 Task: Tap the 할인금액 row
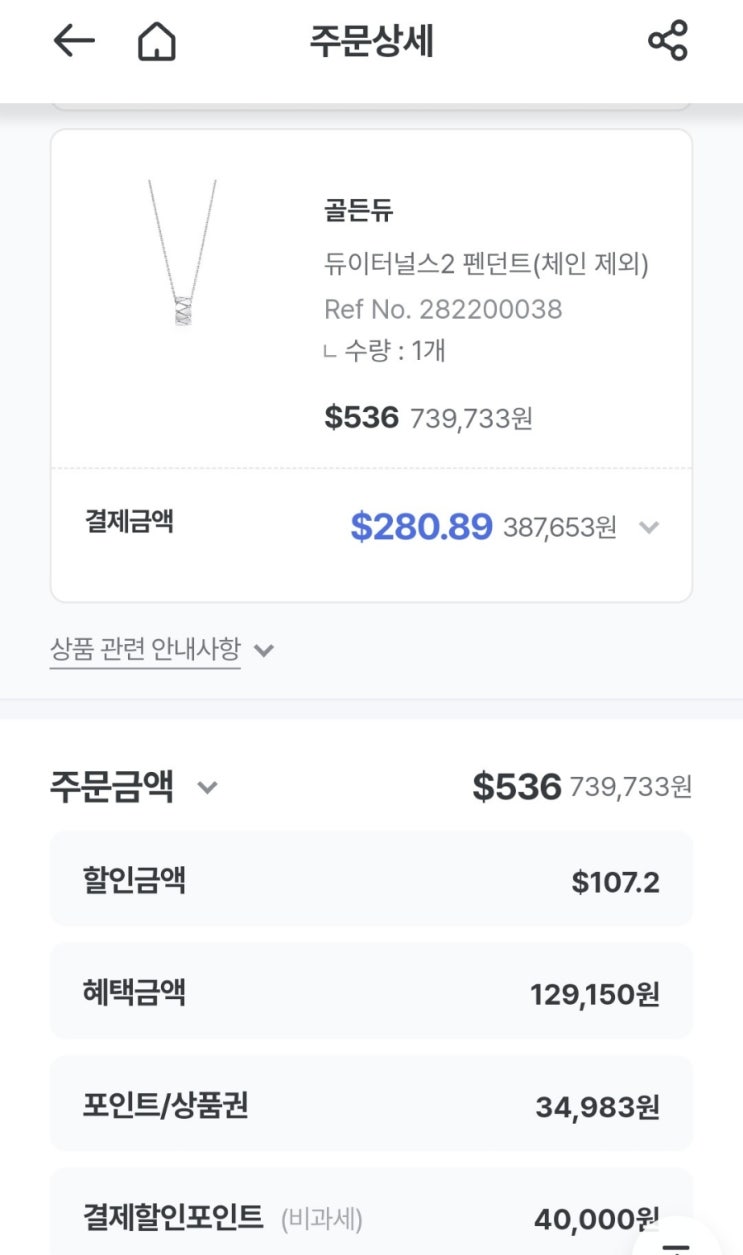click(371, 881)
